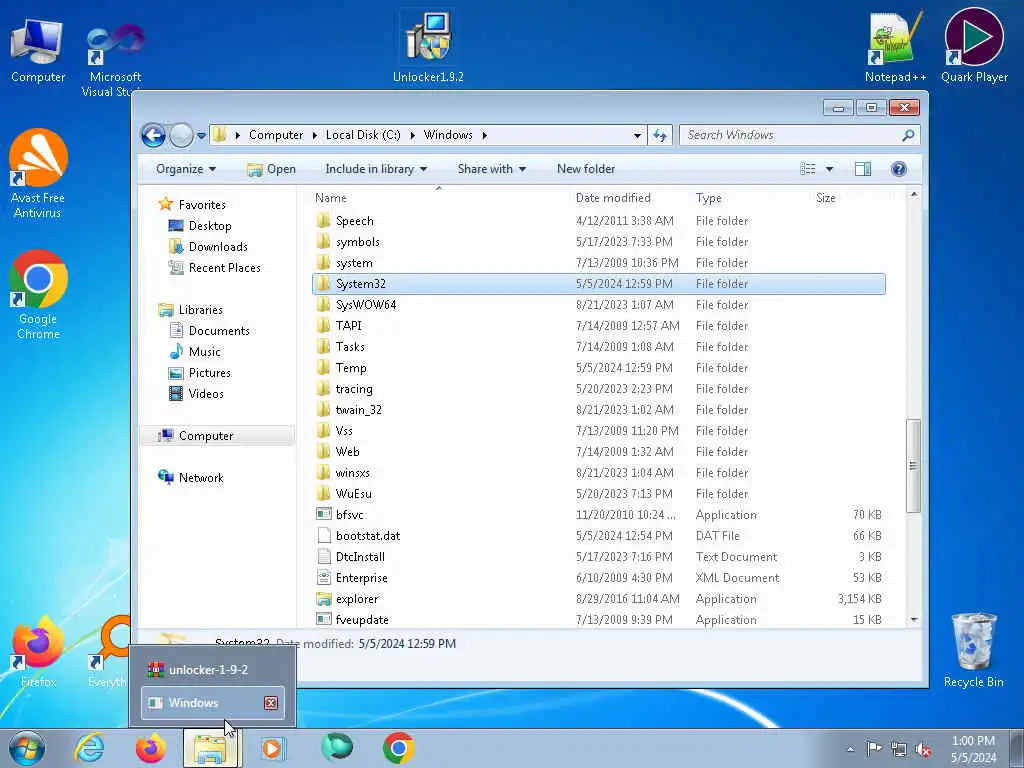
Task: Sort by the Size column header
Action: pos(825,198)
